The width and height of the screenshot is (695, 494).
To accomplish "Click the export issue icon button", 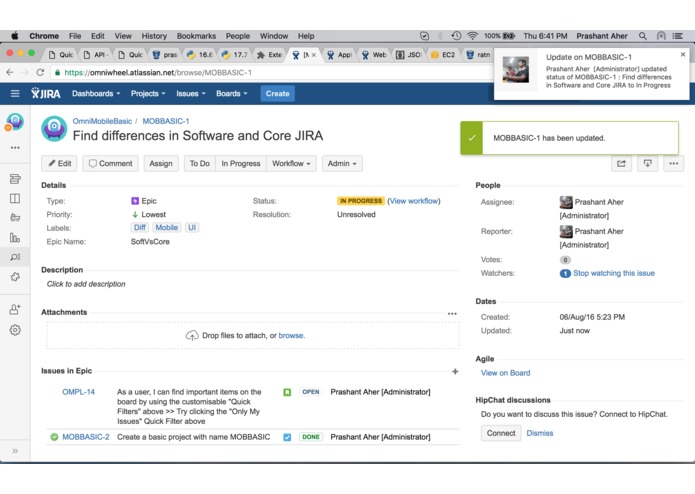I will tap(647, 163).
